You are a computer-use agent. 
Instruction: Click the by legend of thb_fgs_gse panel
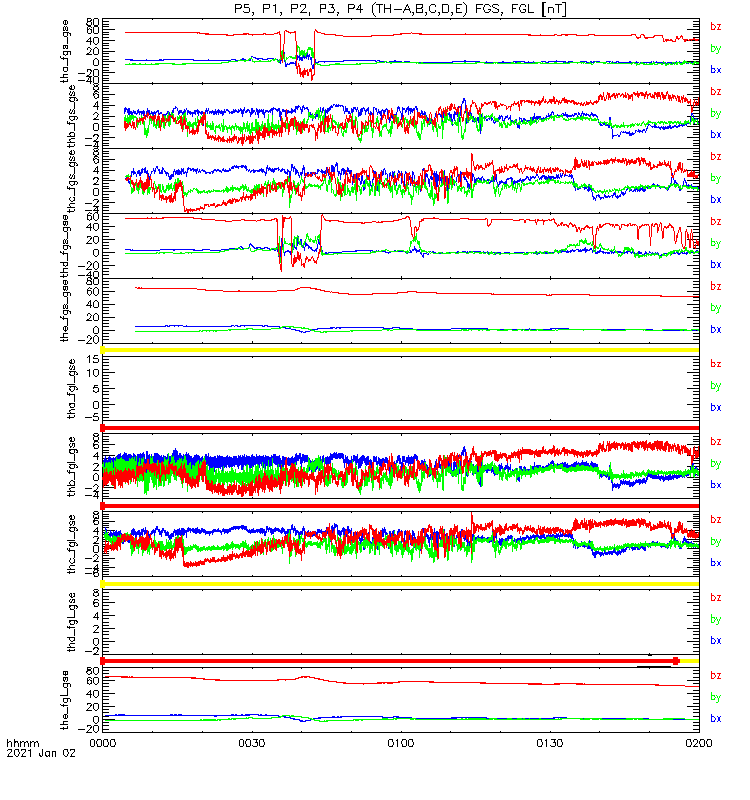(x=716, y=113)
